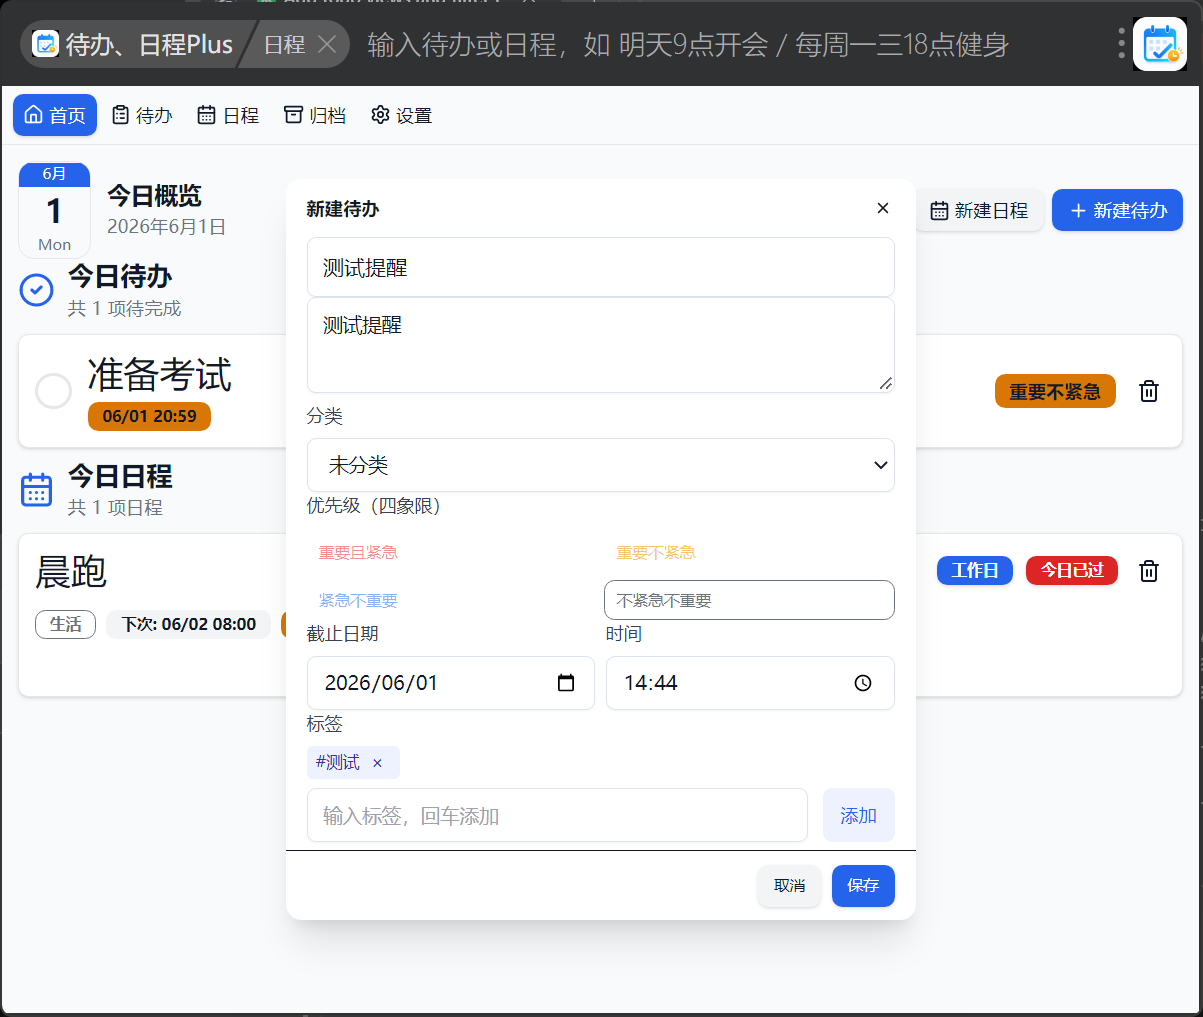The width and height of the screenshot is (1203, 1017).
Task: Click the 重要不紧急 badge on 准备考试
Action: point(1055,391)
